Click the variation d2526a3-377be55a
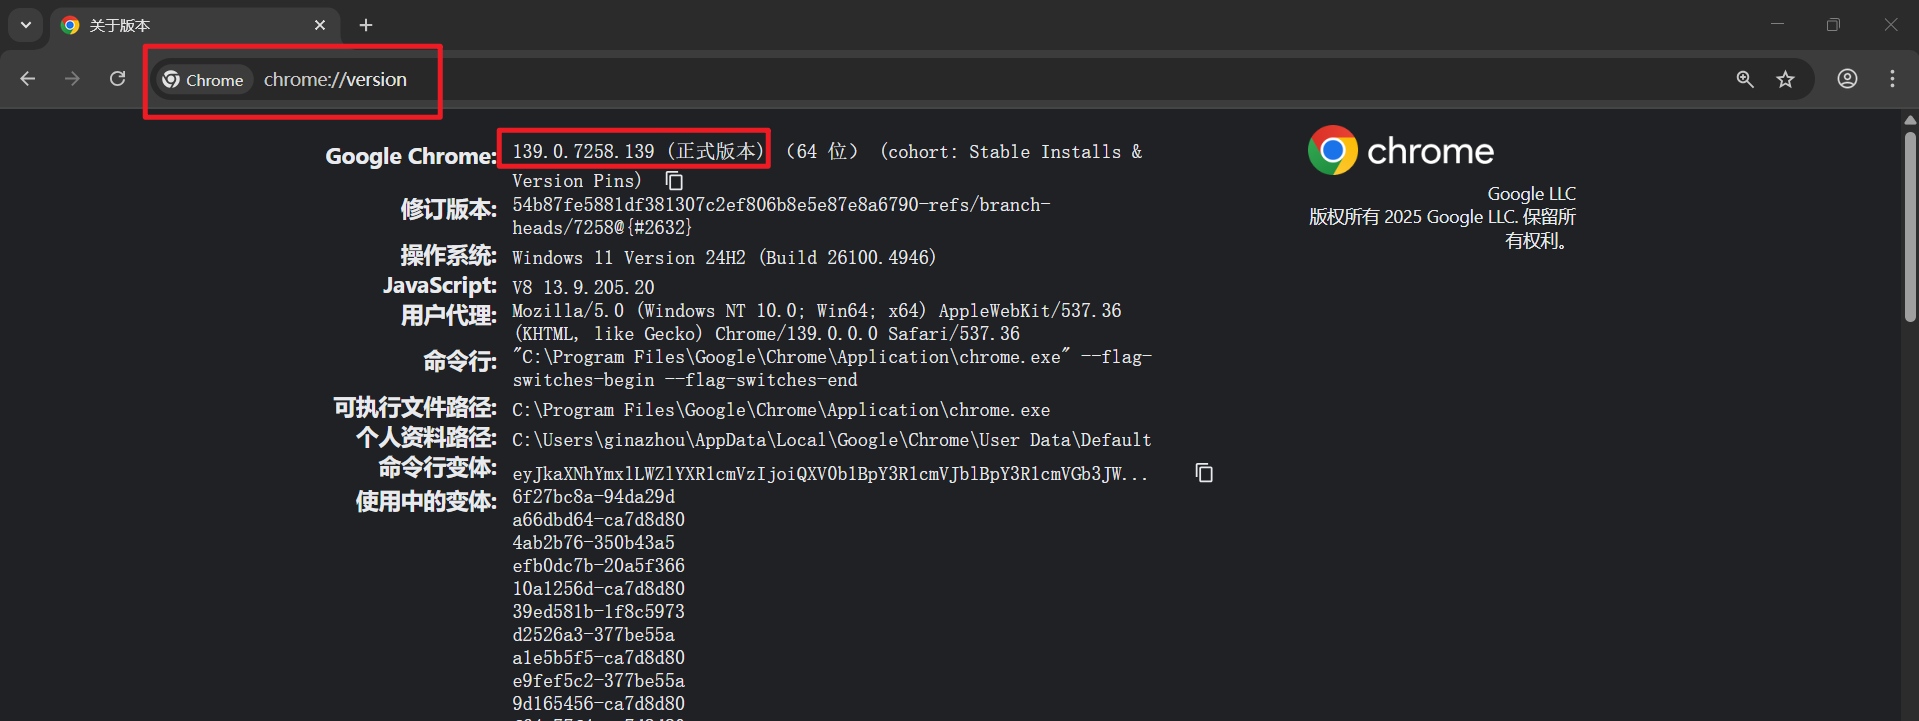This screenshot has height=721, width=1919. tap(594, 635)
